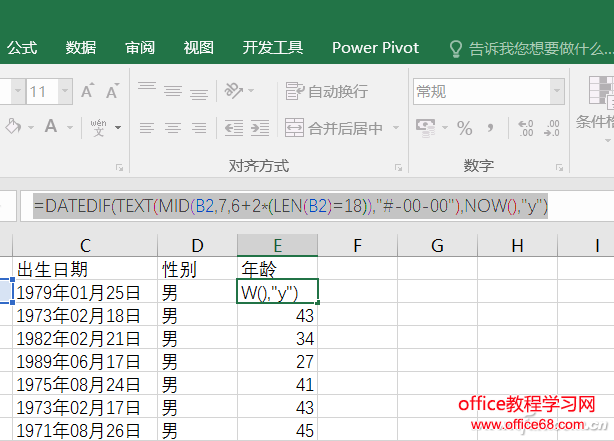614x441 pixels.
Task: Increase the cell indent
Action: click(x=260, y=128)
